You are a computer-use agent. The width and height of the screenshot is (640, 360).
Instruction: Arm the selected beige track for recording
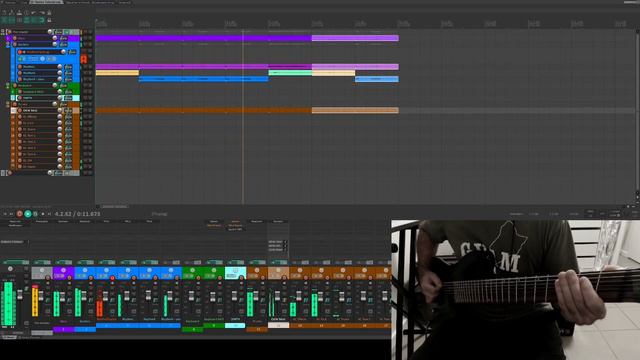click(x=20, y=111)
